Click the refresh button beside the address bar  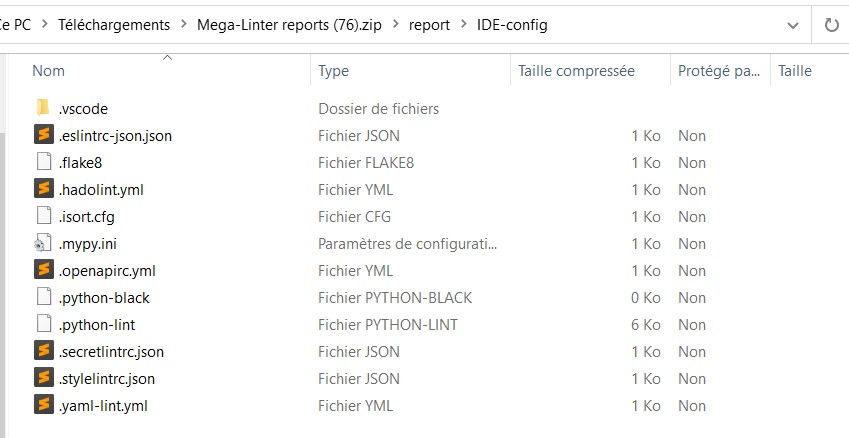click(830, 25)
